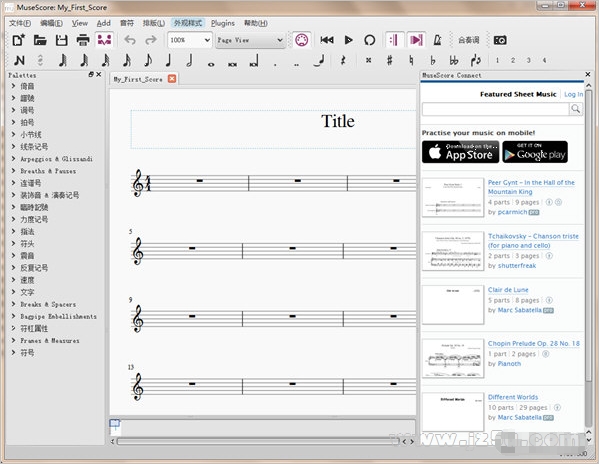Enable note input mode
This screenshot has width=599, height=464.
(x=19, y=60)
